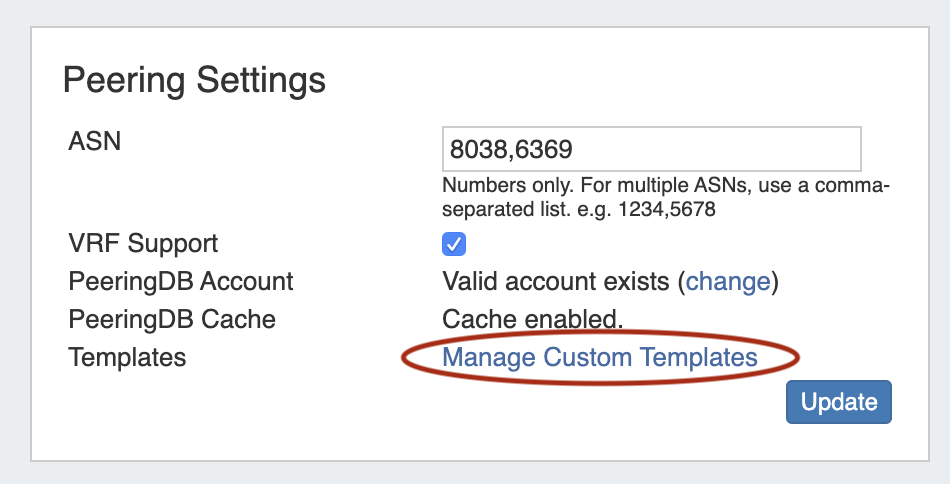Open Manage Custom Templates
The image size is (950, 484).
(x=599, y=357)
